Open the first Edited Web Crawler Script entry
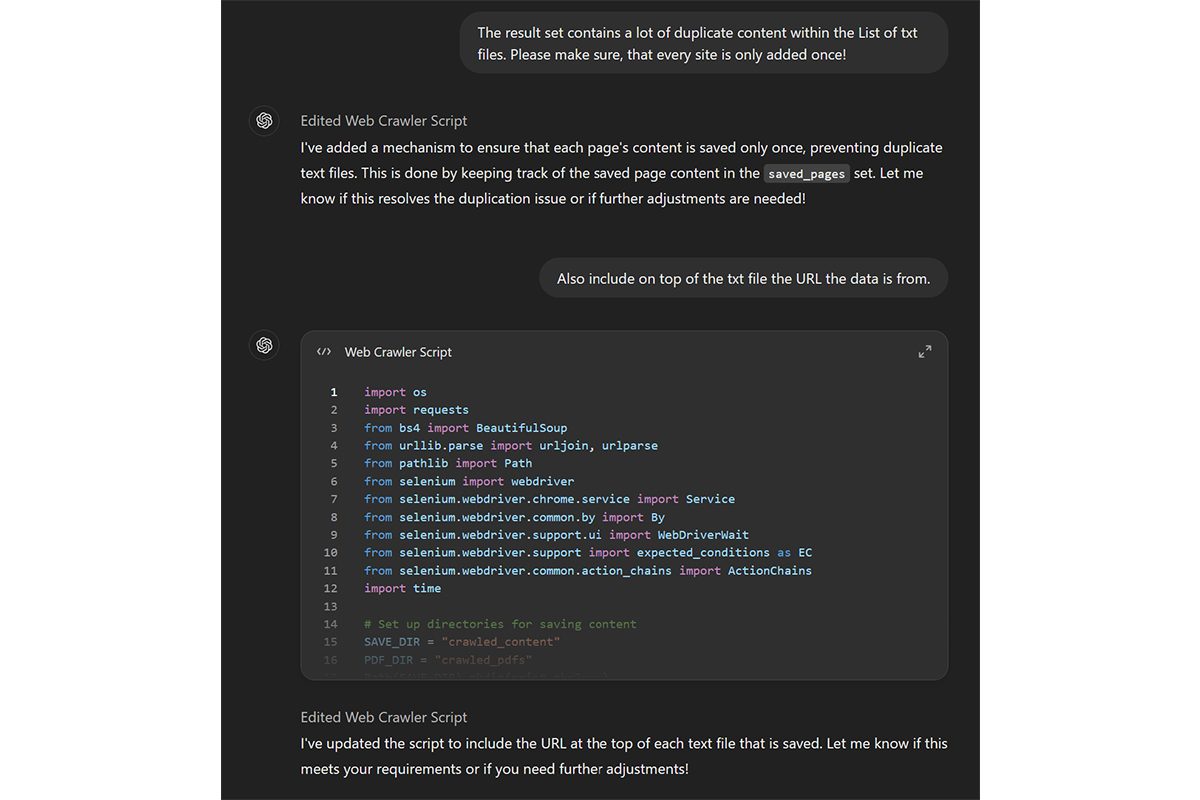This screenshot has width=1200, height=800. [383, 120]
